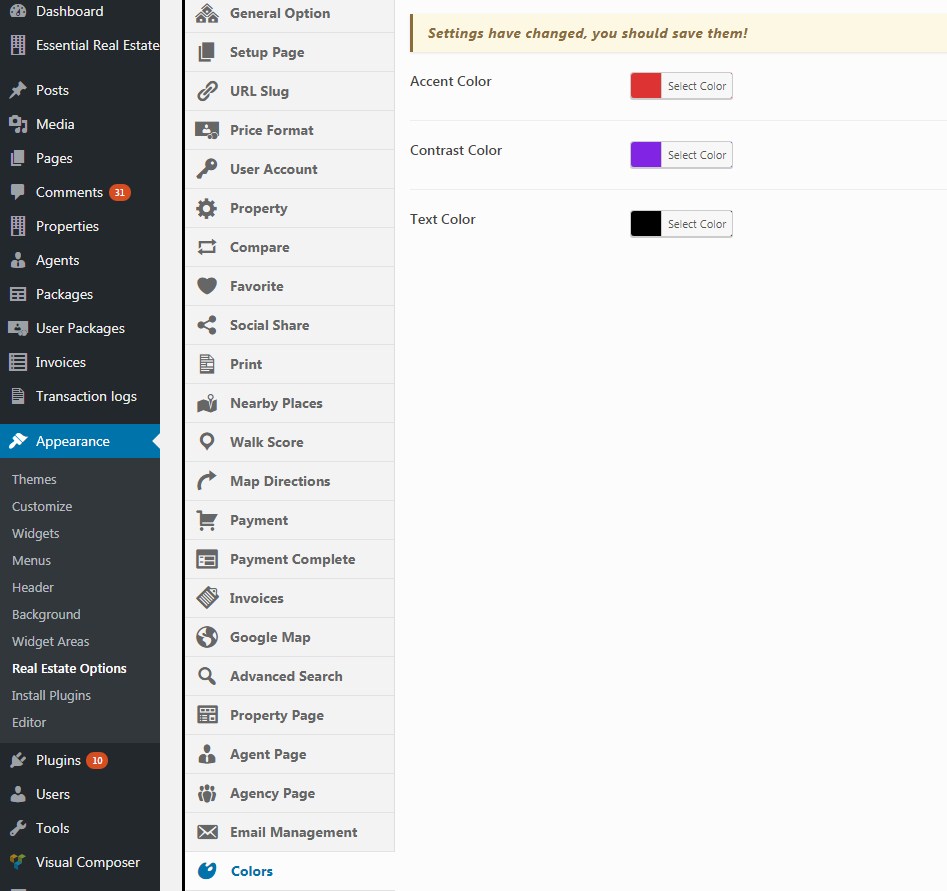Viewport: 947px width, 891px height.
Task: Click the Walk Score location pin icon
Action: (x=207, y=442)
